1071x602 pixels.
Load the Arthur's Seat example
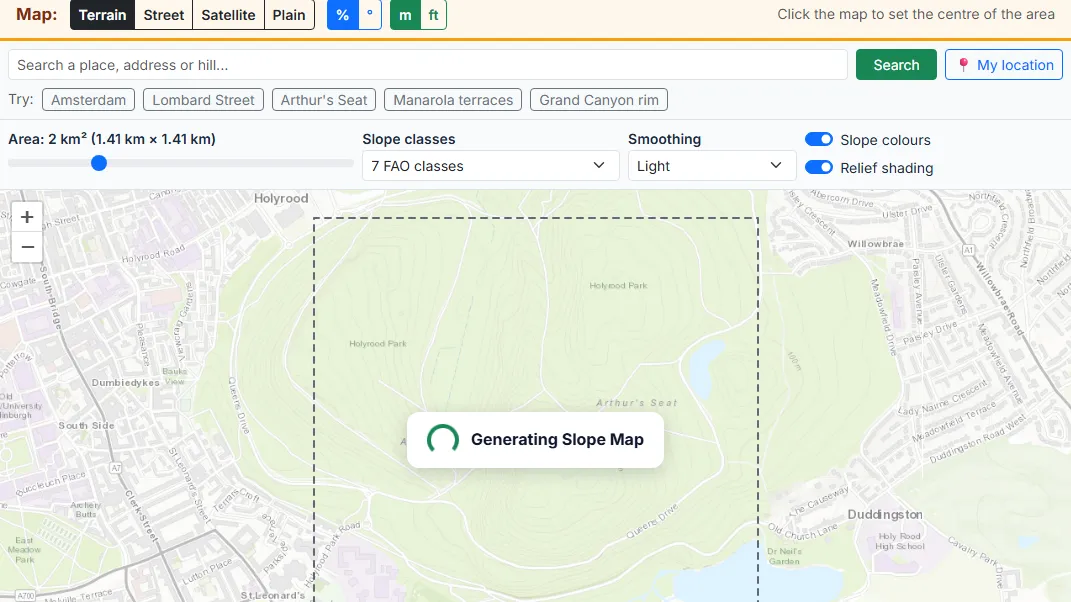324,100
